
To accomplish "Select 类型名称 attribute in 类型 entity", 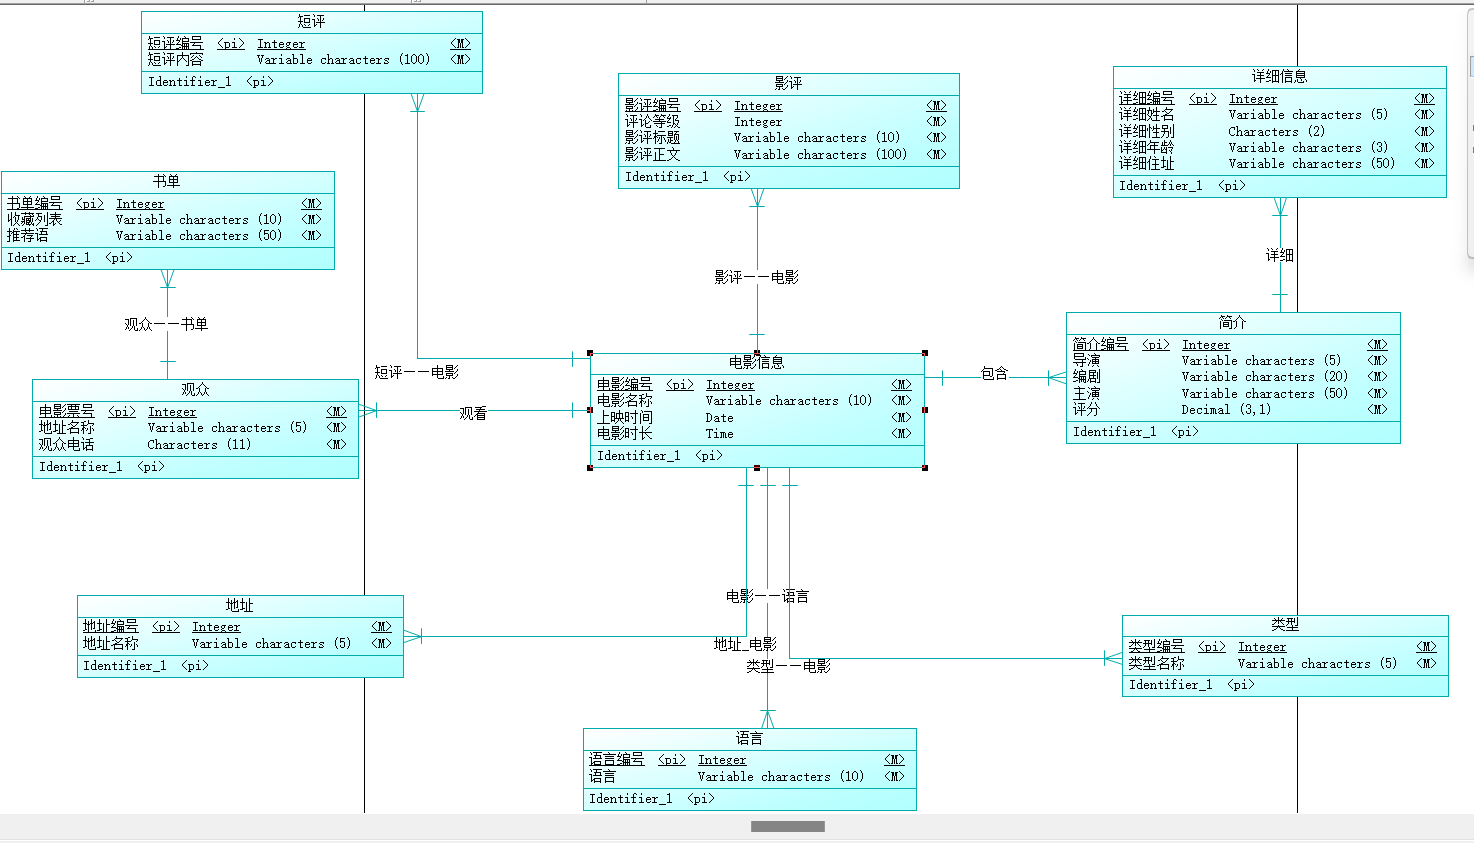I will tap(1156, 663).
